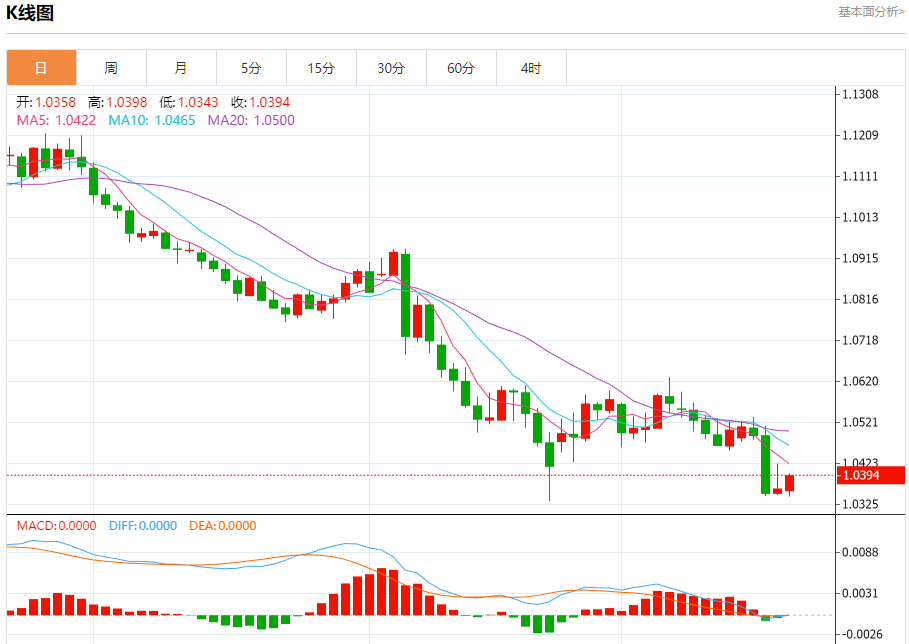The height and width of the screenshot is (644, 909).
Task: Select the 日 daily chart tab
Action: 41,68
